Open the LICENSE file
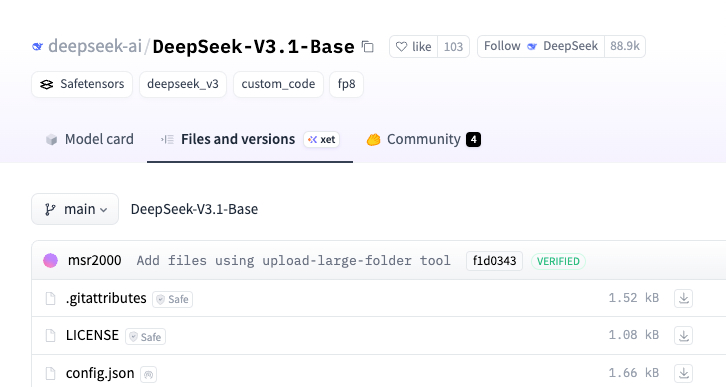 [92, 335]
